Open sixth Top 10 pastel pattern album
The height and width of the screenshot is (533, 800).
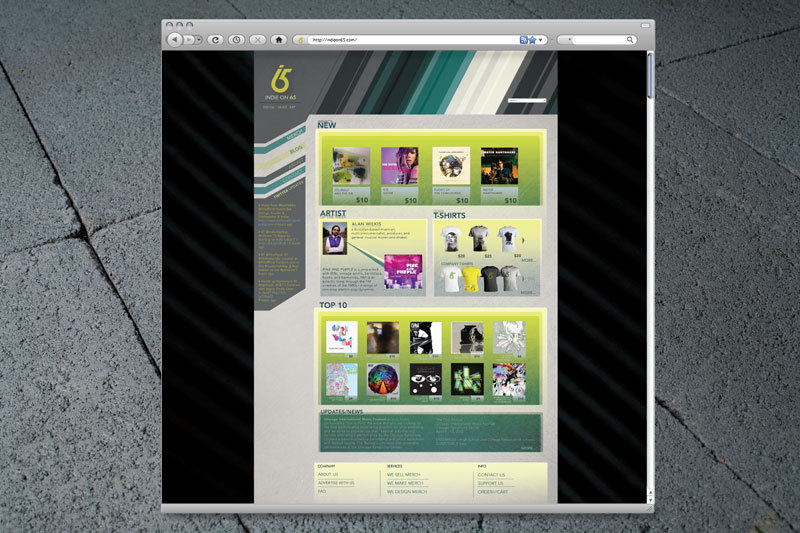pyautogui.click(x=341, y=379)
